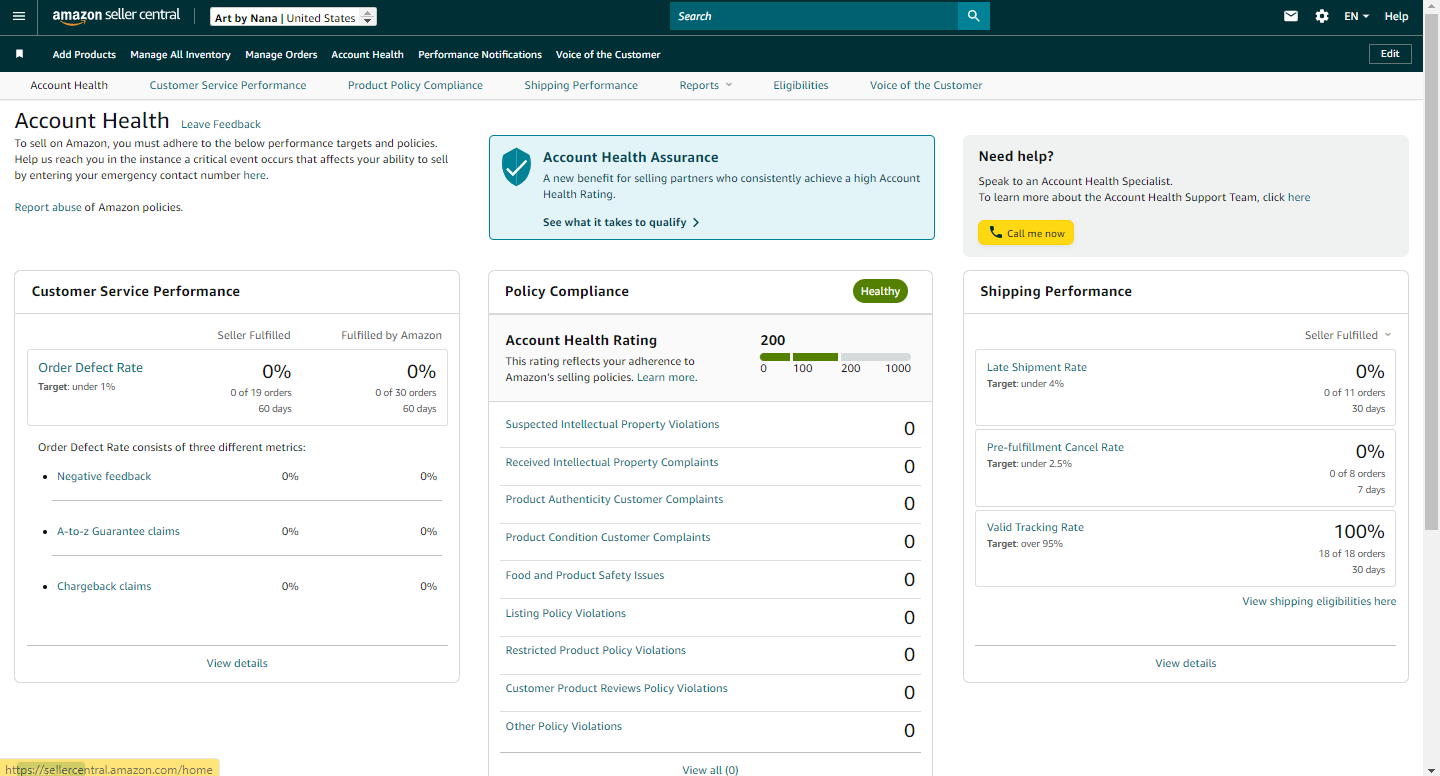
Task: Open Listing Policy Violations
Action: pos(566,613)
